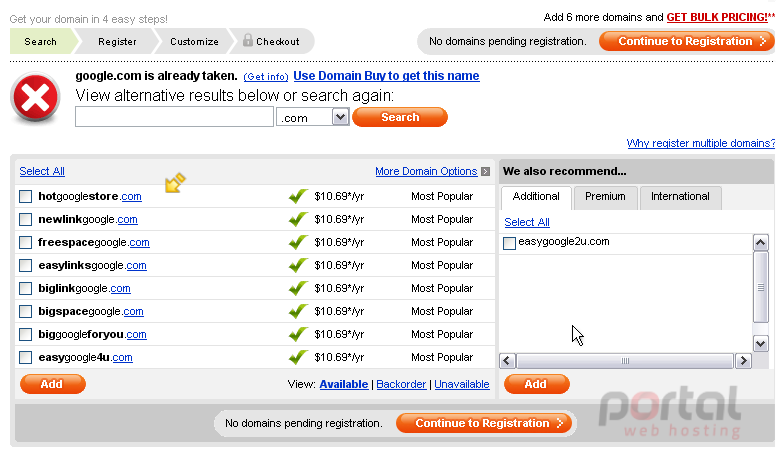The height and width of the screenshot is (450, 776).
Task: Click recommendations scroll right arrow
Action: (743, 361)
